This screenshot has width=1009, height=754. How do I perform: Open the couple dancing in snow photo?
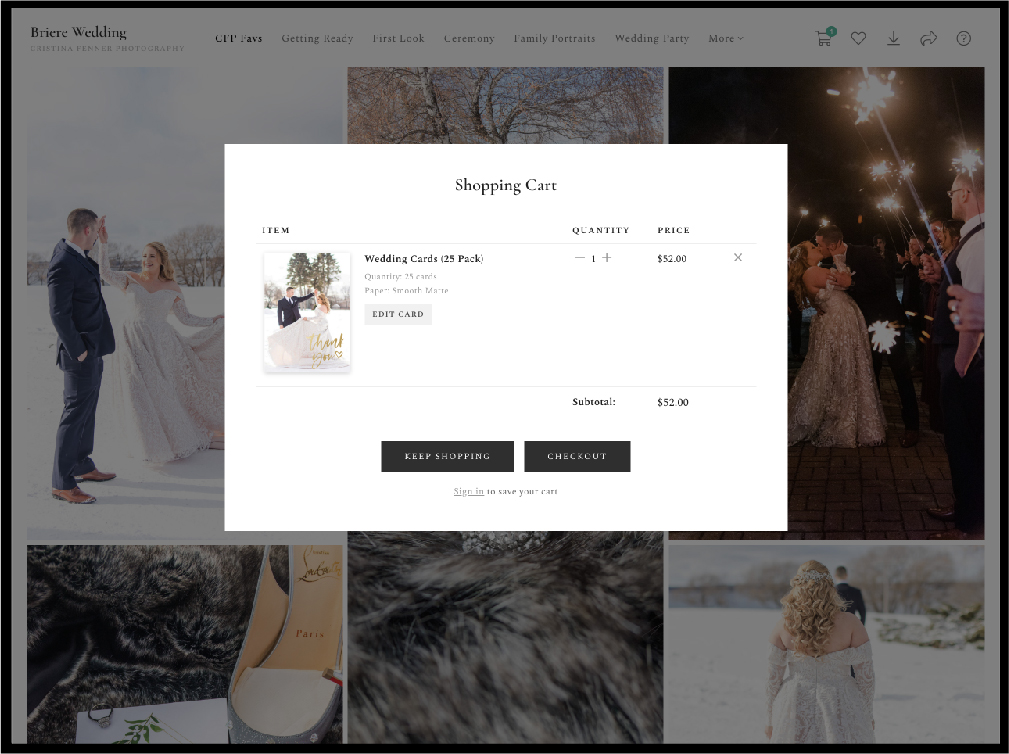pos(125,303)
